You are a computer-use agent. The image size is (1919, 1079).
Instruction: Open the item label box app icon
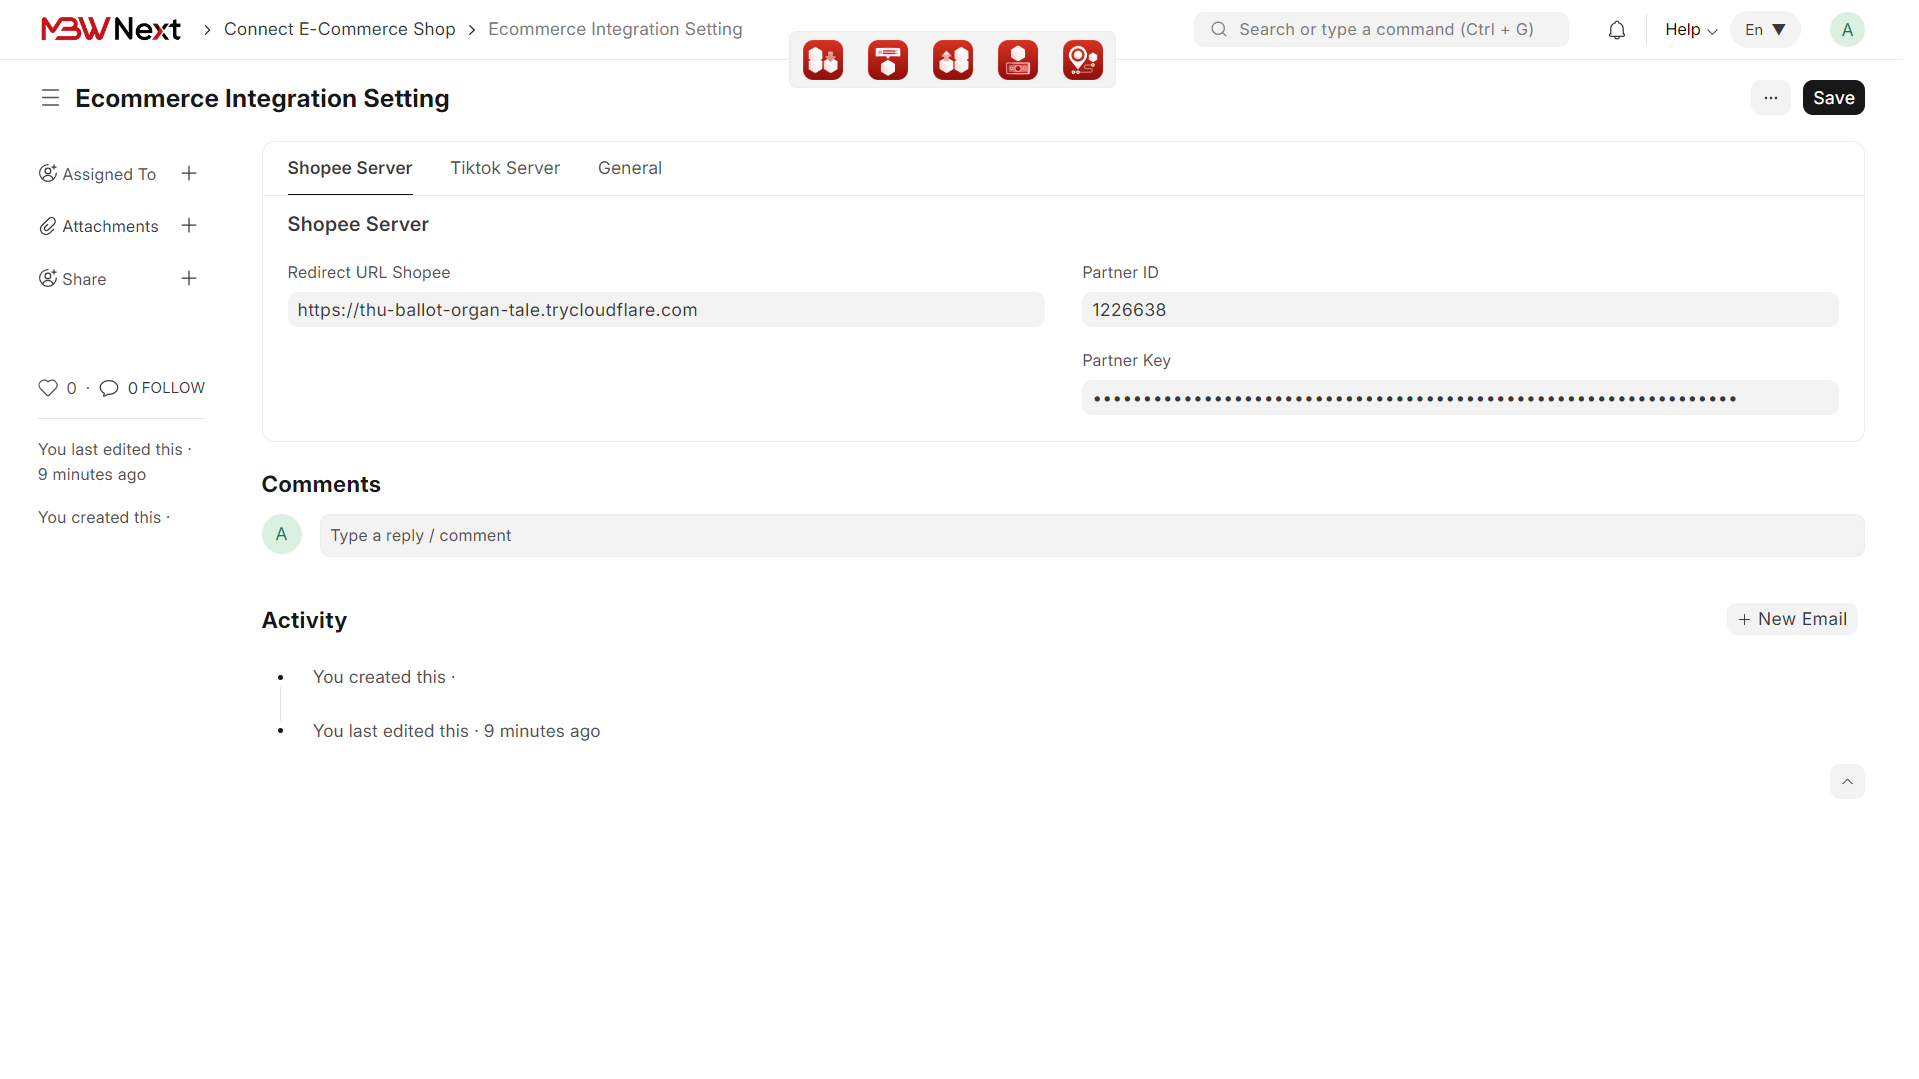(x=887, y=60)
